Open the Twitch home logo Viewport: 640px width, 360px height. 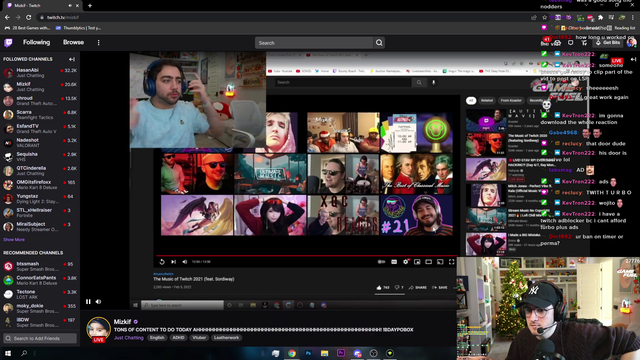coord(8,42)
